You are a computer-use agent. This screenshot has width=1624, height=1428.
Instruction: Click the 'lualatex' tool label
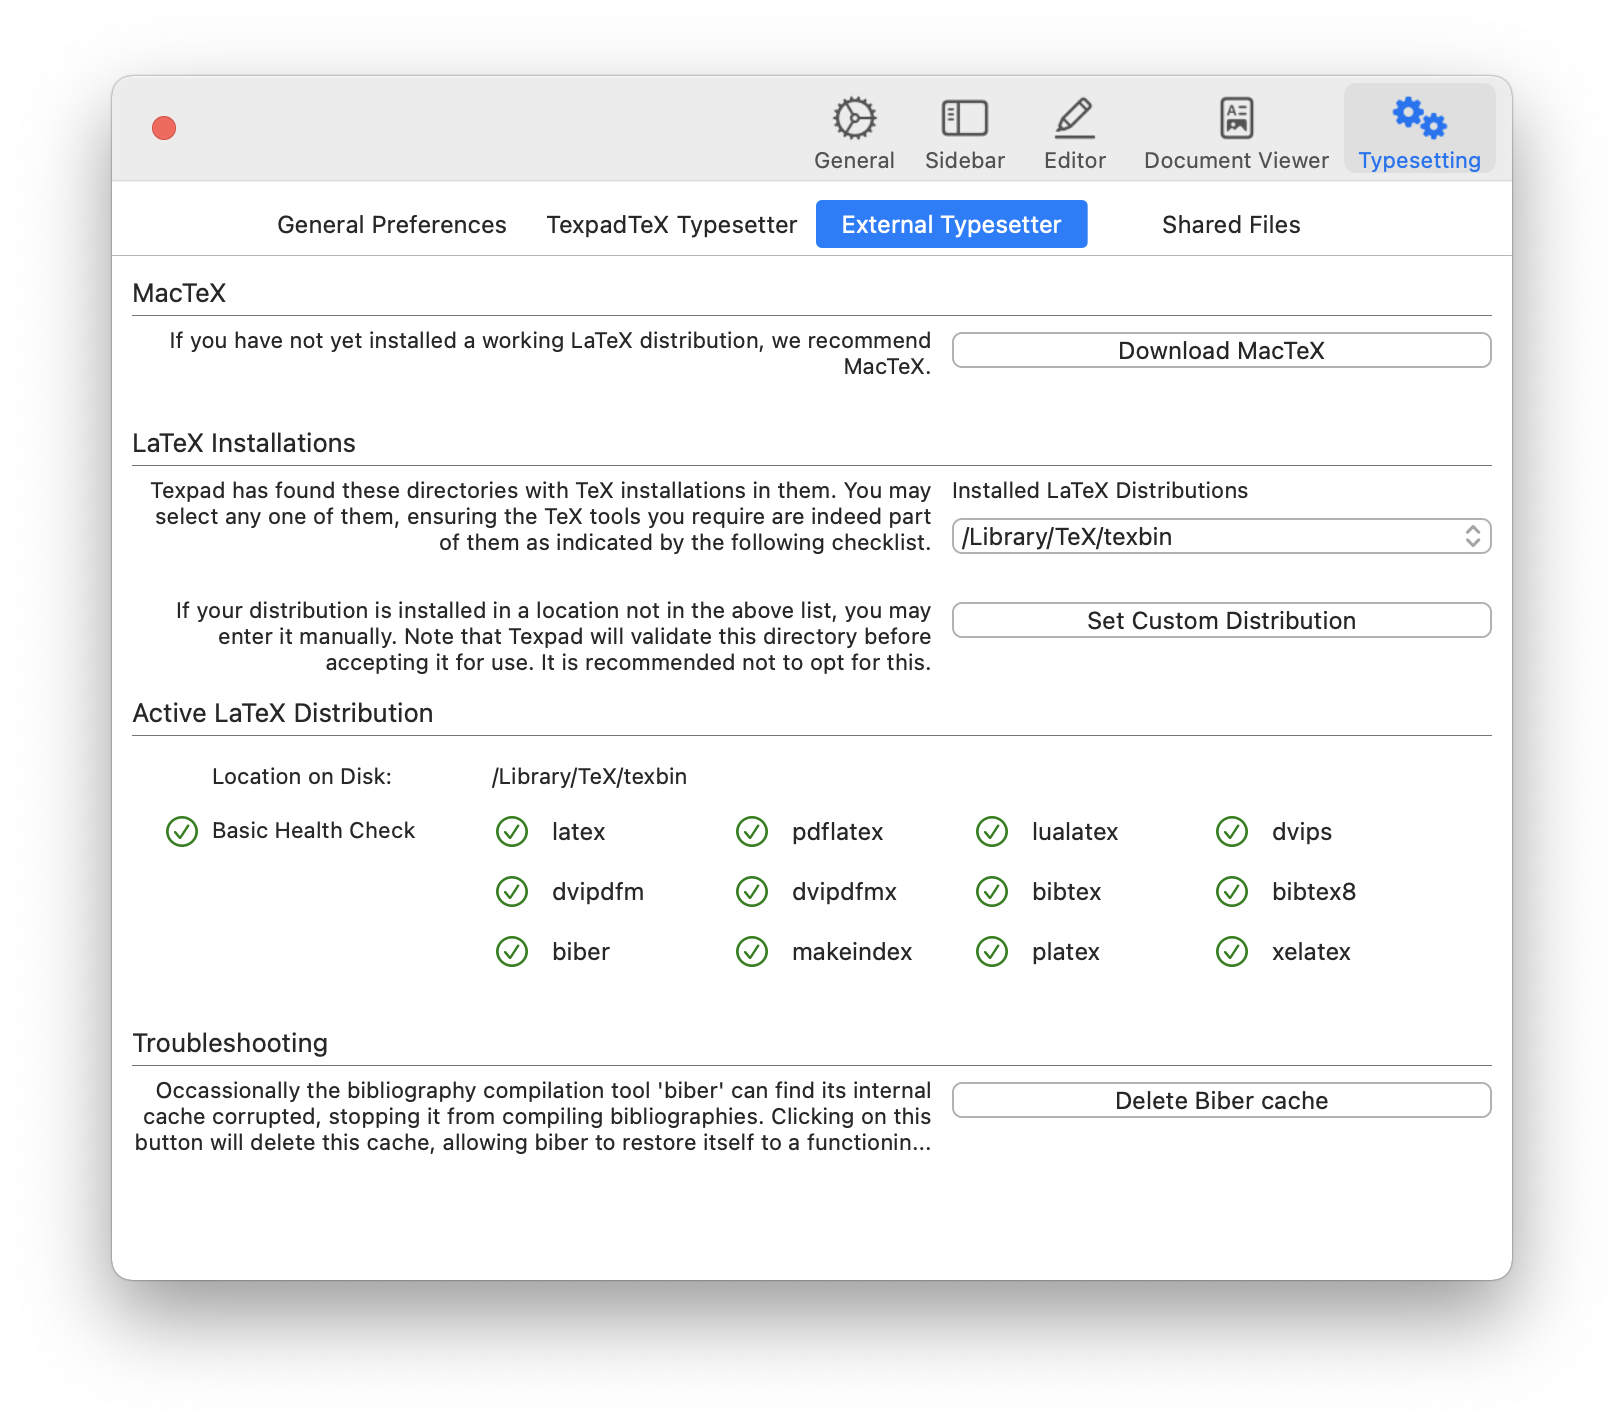click(1075, 832)
